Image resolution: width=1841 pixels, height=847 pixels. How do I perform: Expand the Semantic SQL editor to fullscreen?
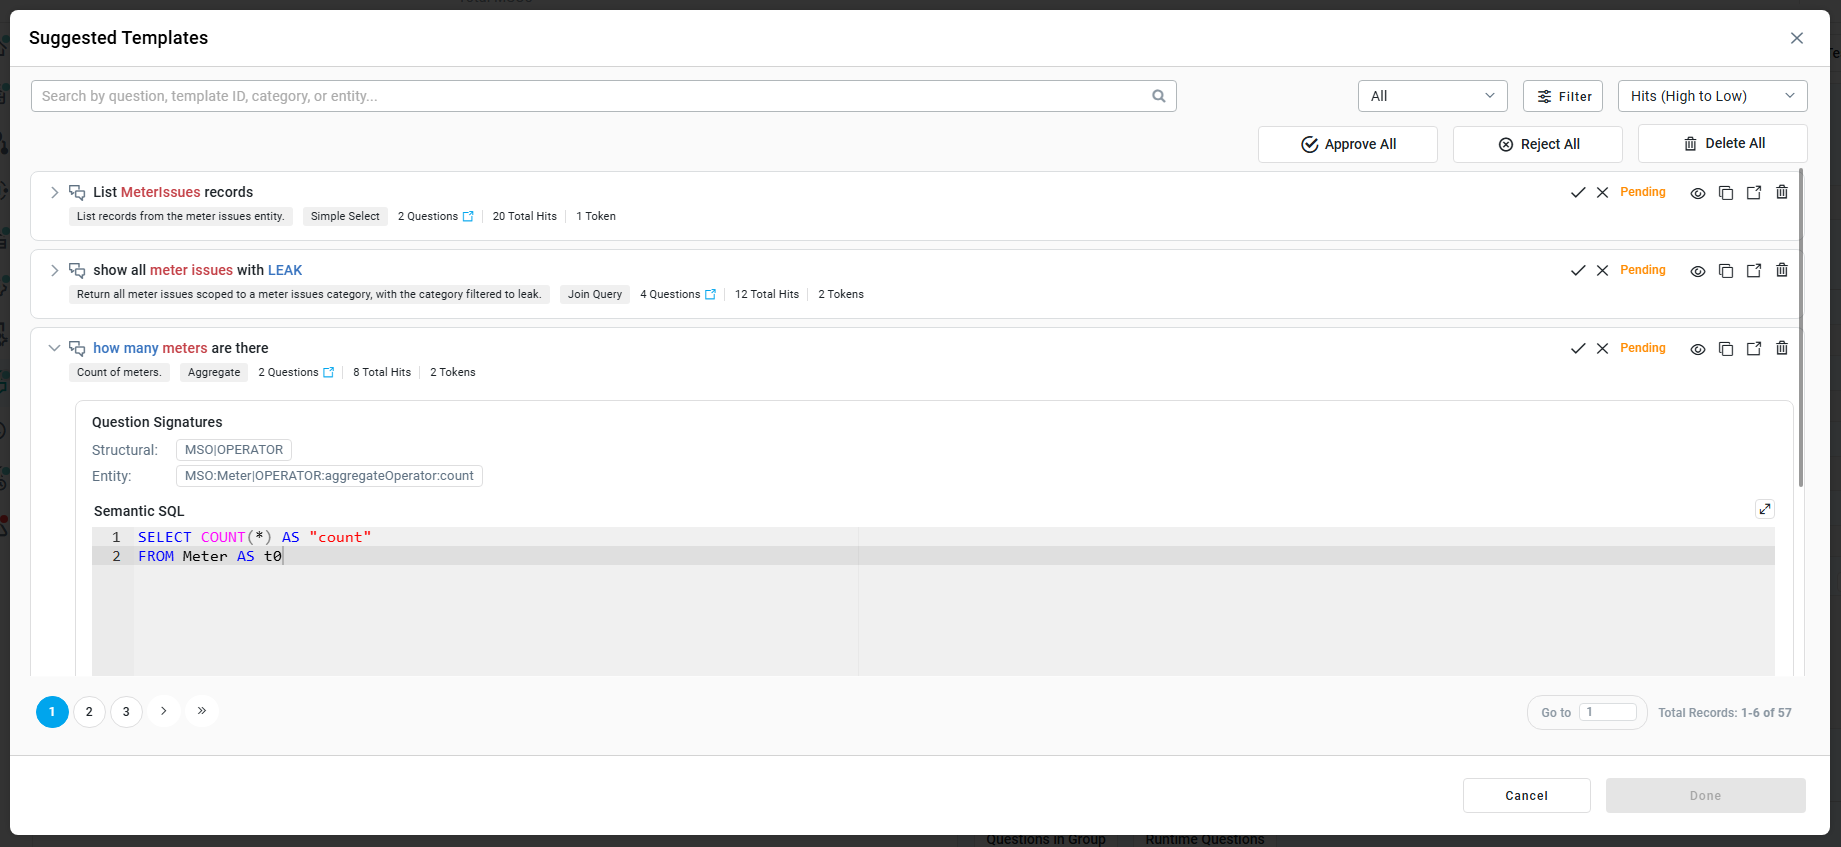coord(1765,509)
